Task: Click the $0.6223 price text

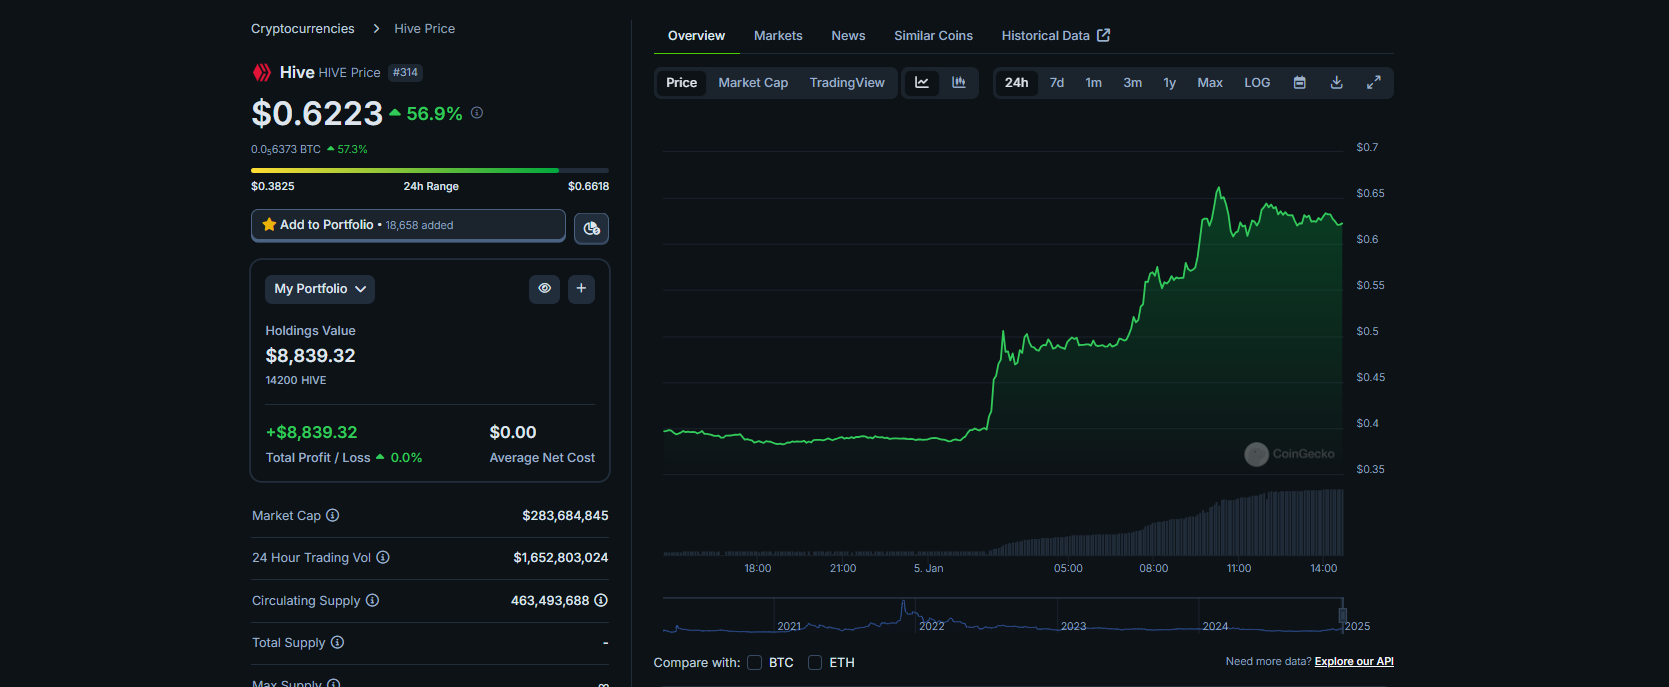Action: 317,113
